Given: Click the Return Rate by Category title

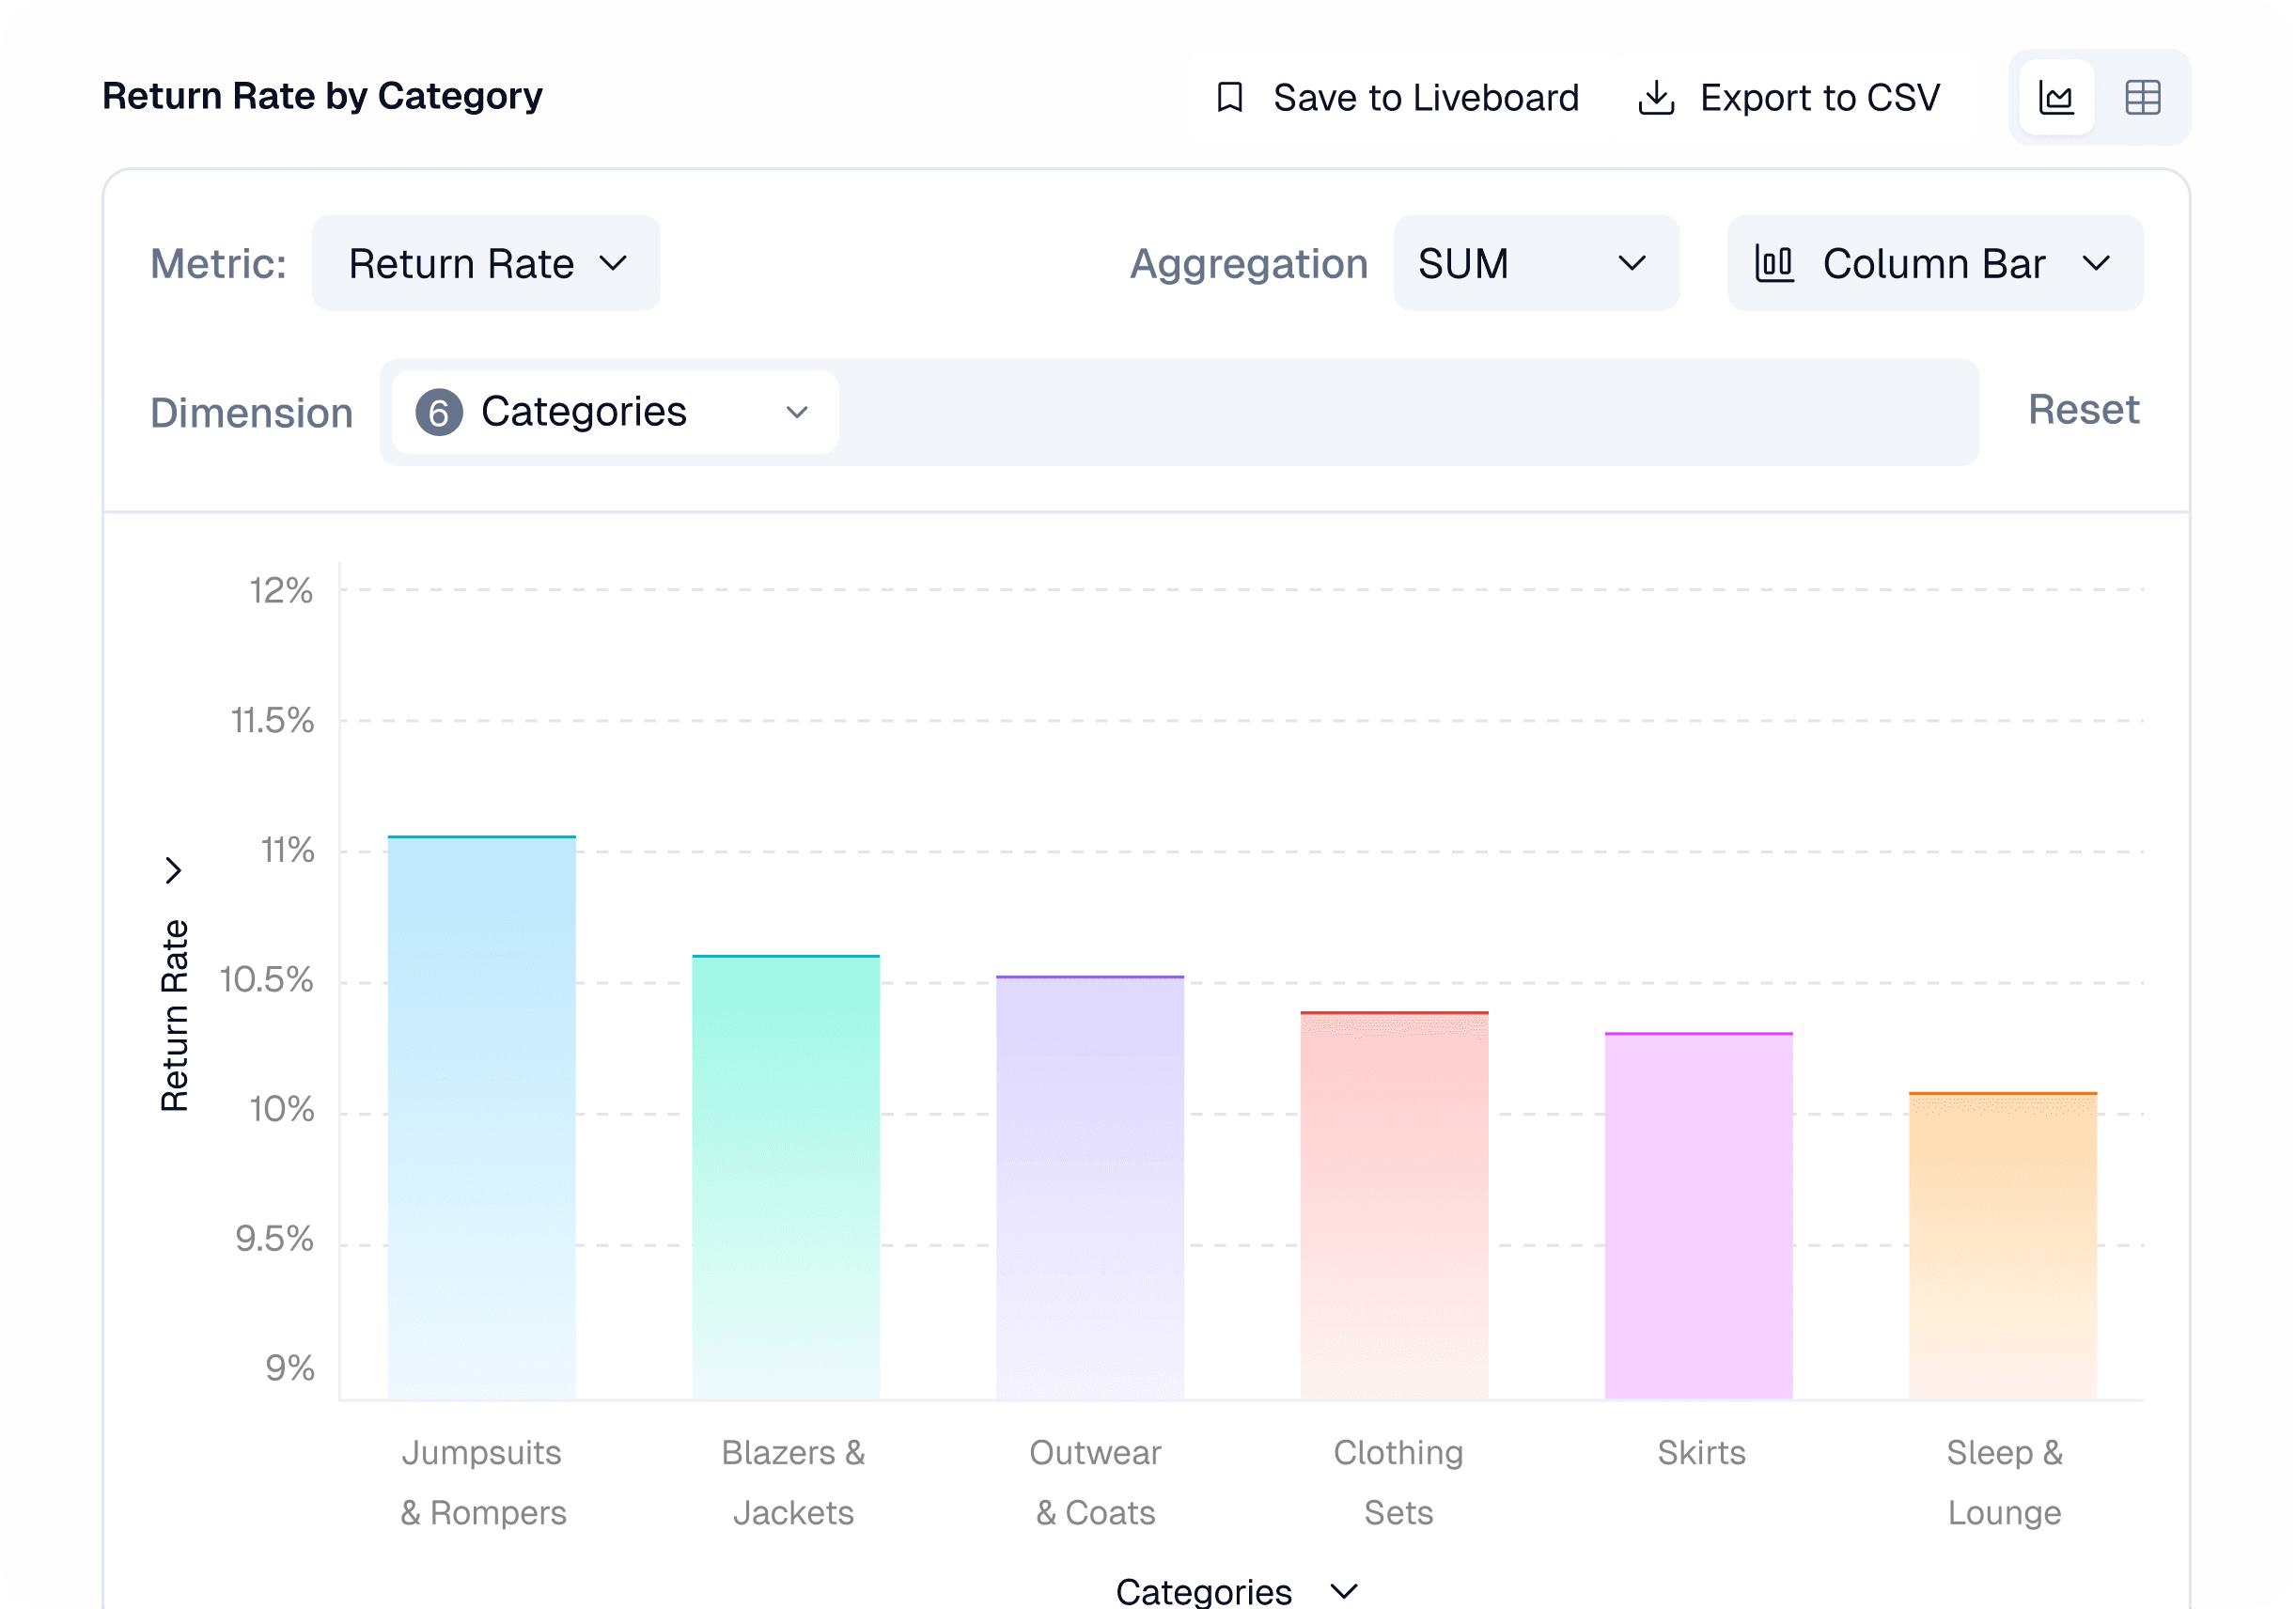Looking at the screenshot, I should coord(322,96).
